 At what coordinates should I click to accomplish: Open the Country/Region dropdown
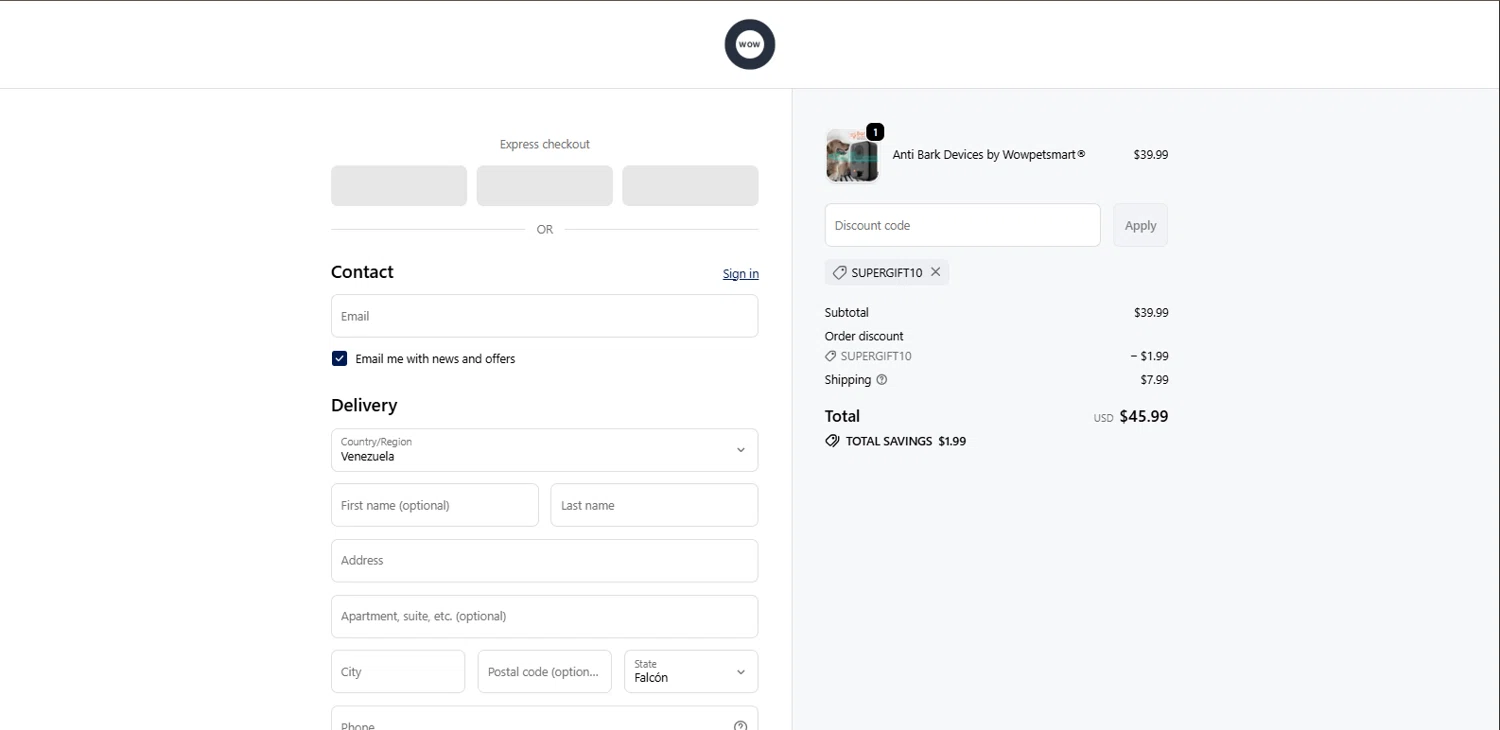point(544,450)
